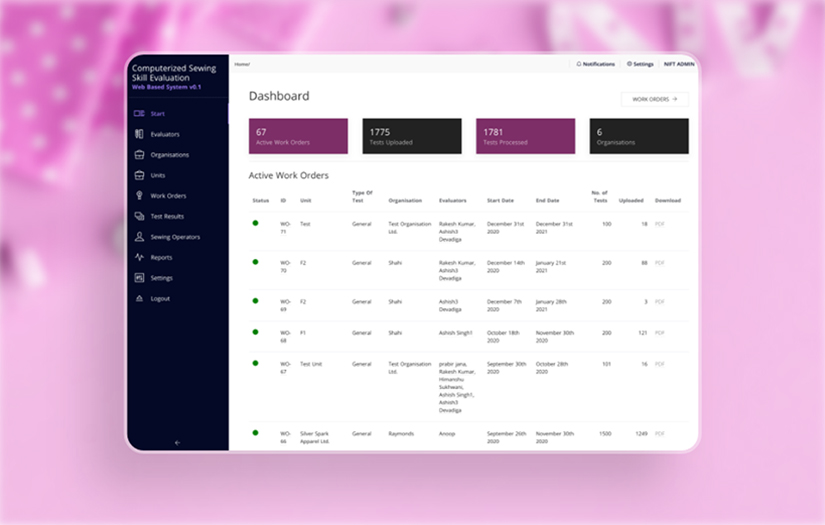Click the End Date column header
The height and width of the screenshot is (525, 825).
(x=547, y=200)
